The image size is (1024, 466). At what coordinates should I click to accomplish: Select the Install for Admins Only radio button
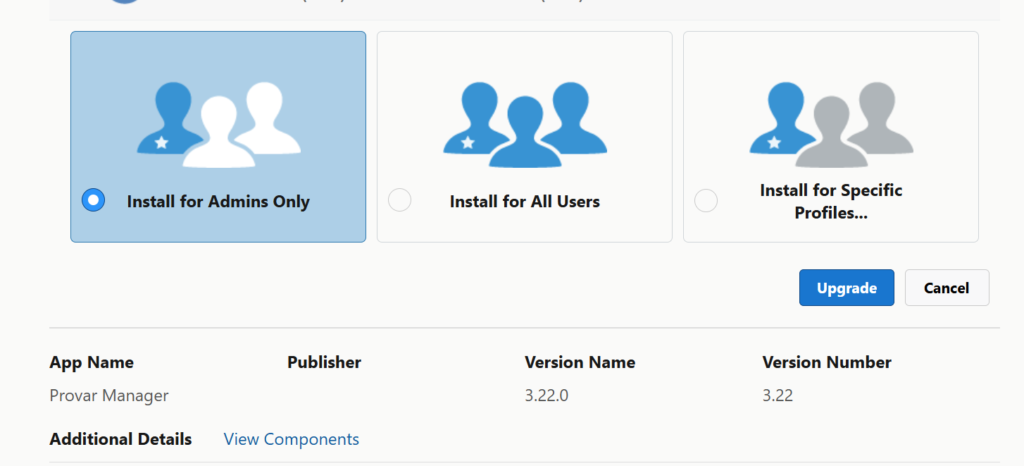(x=93, y=200)
